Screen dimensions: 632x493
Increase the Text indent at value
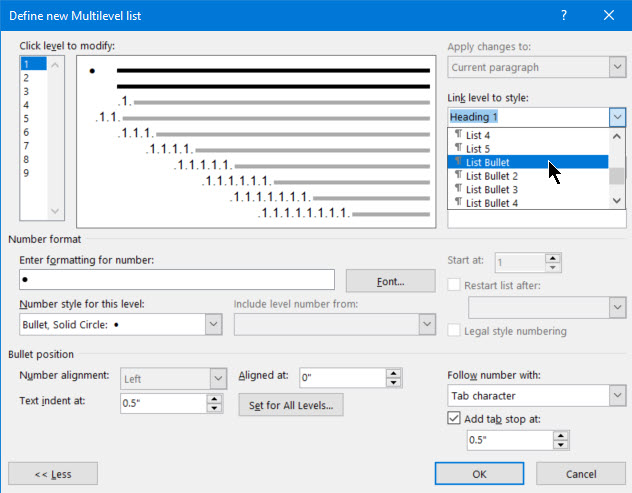(214, 399)
